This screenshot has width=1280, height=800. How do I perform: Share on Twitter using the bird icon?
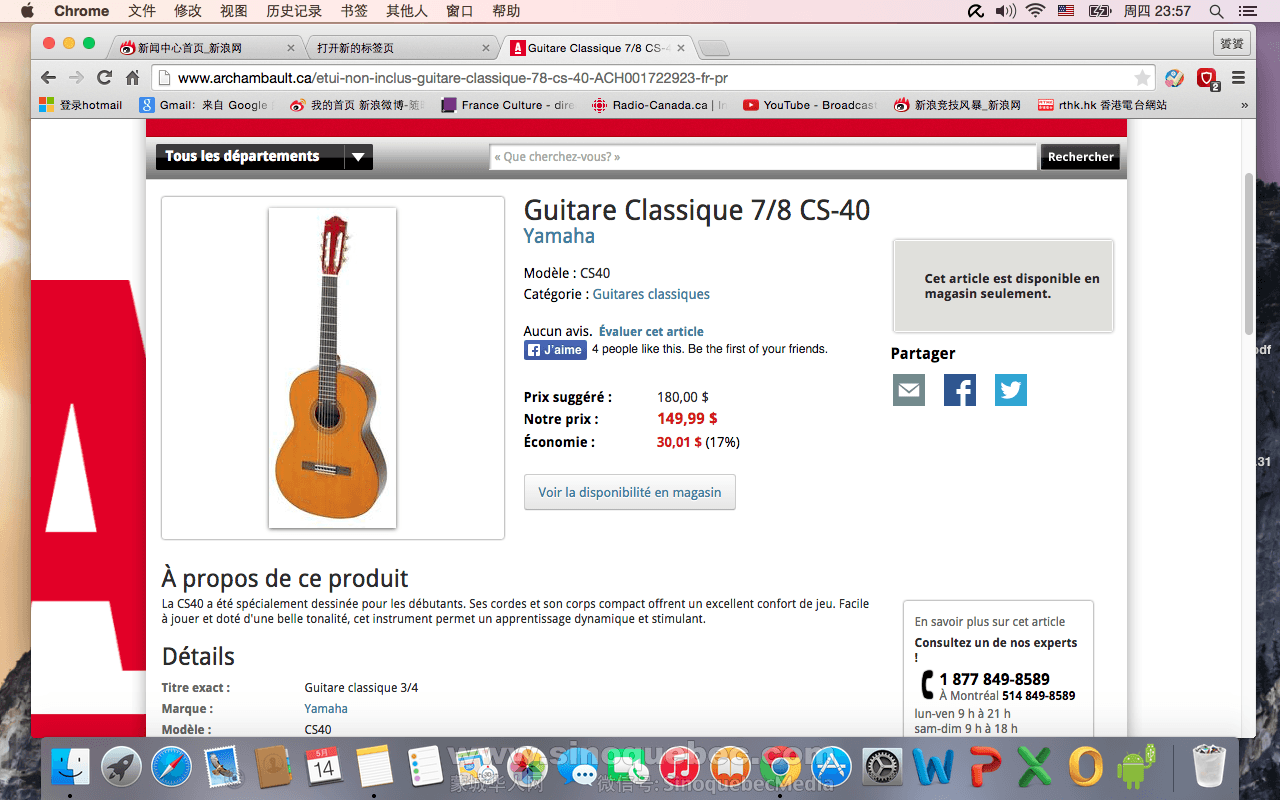(1011, 390)
